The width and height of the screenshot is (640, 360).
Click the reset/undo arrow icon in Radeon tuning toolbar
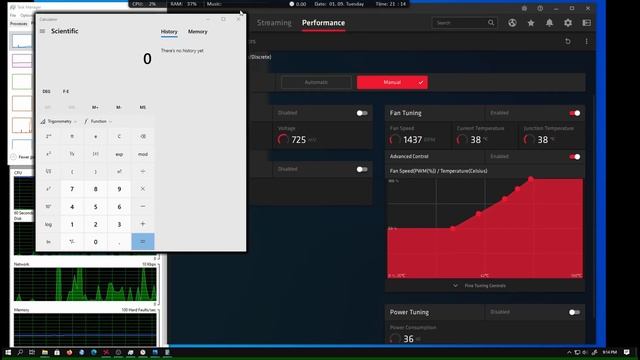(568, 41)
